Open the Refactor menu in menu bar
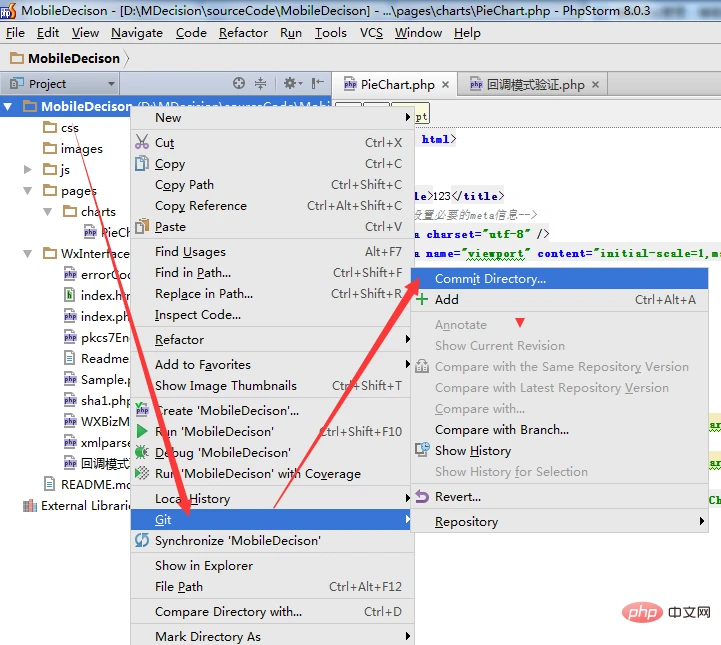 243,33
